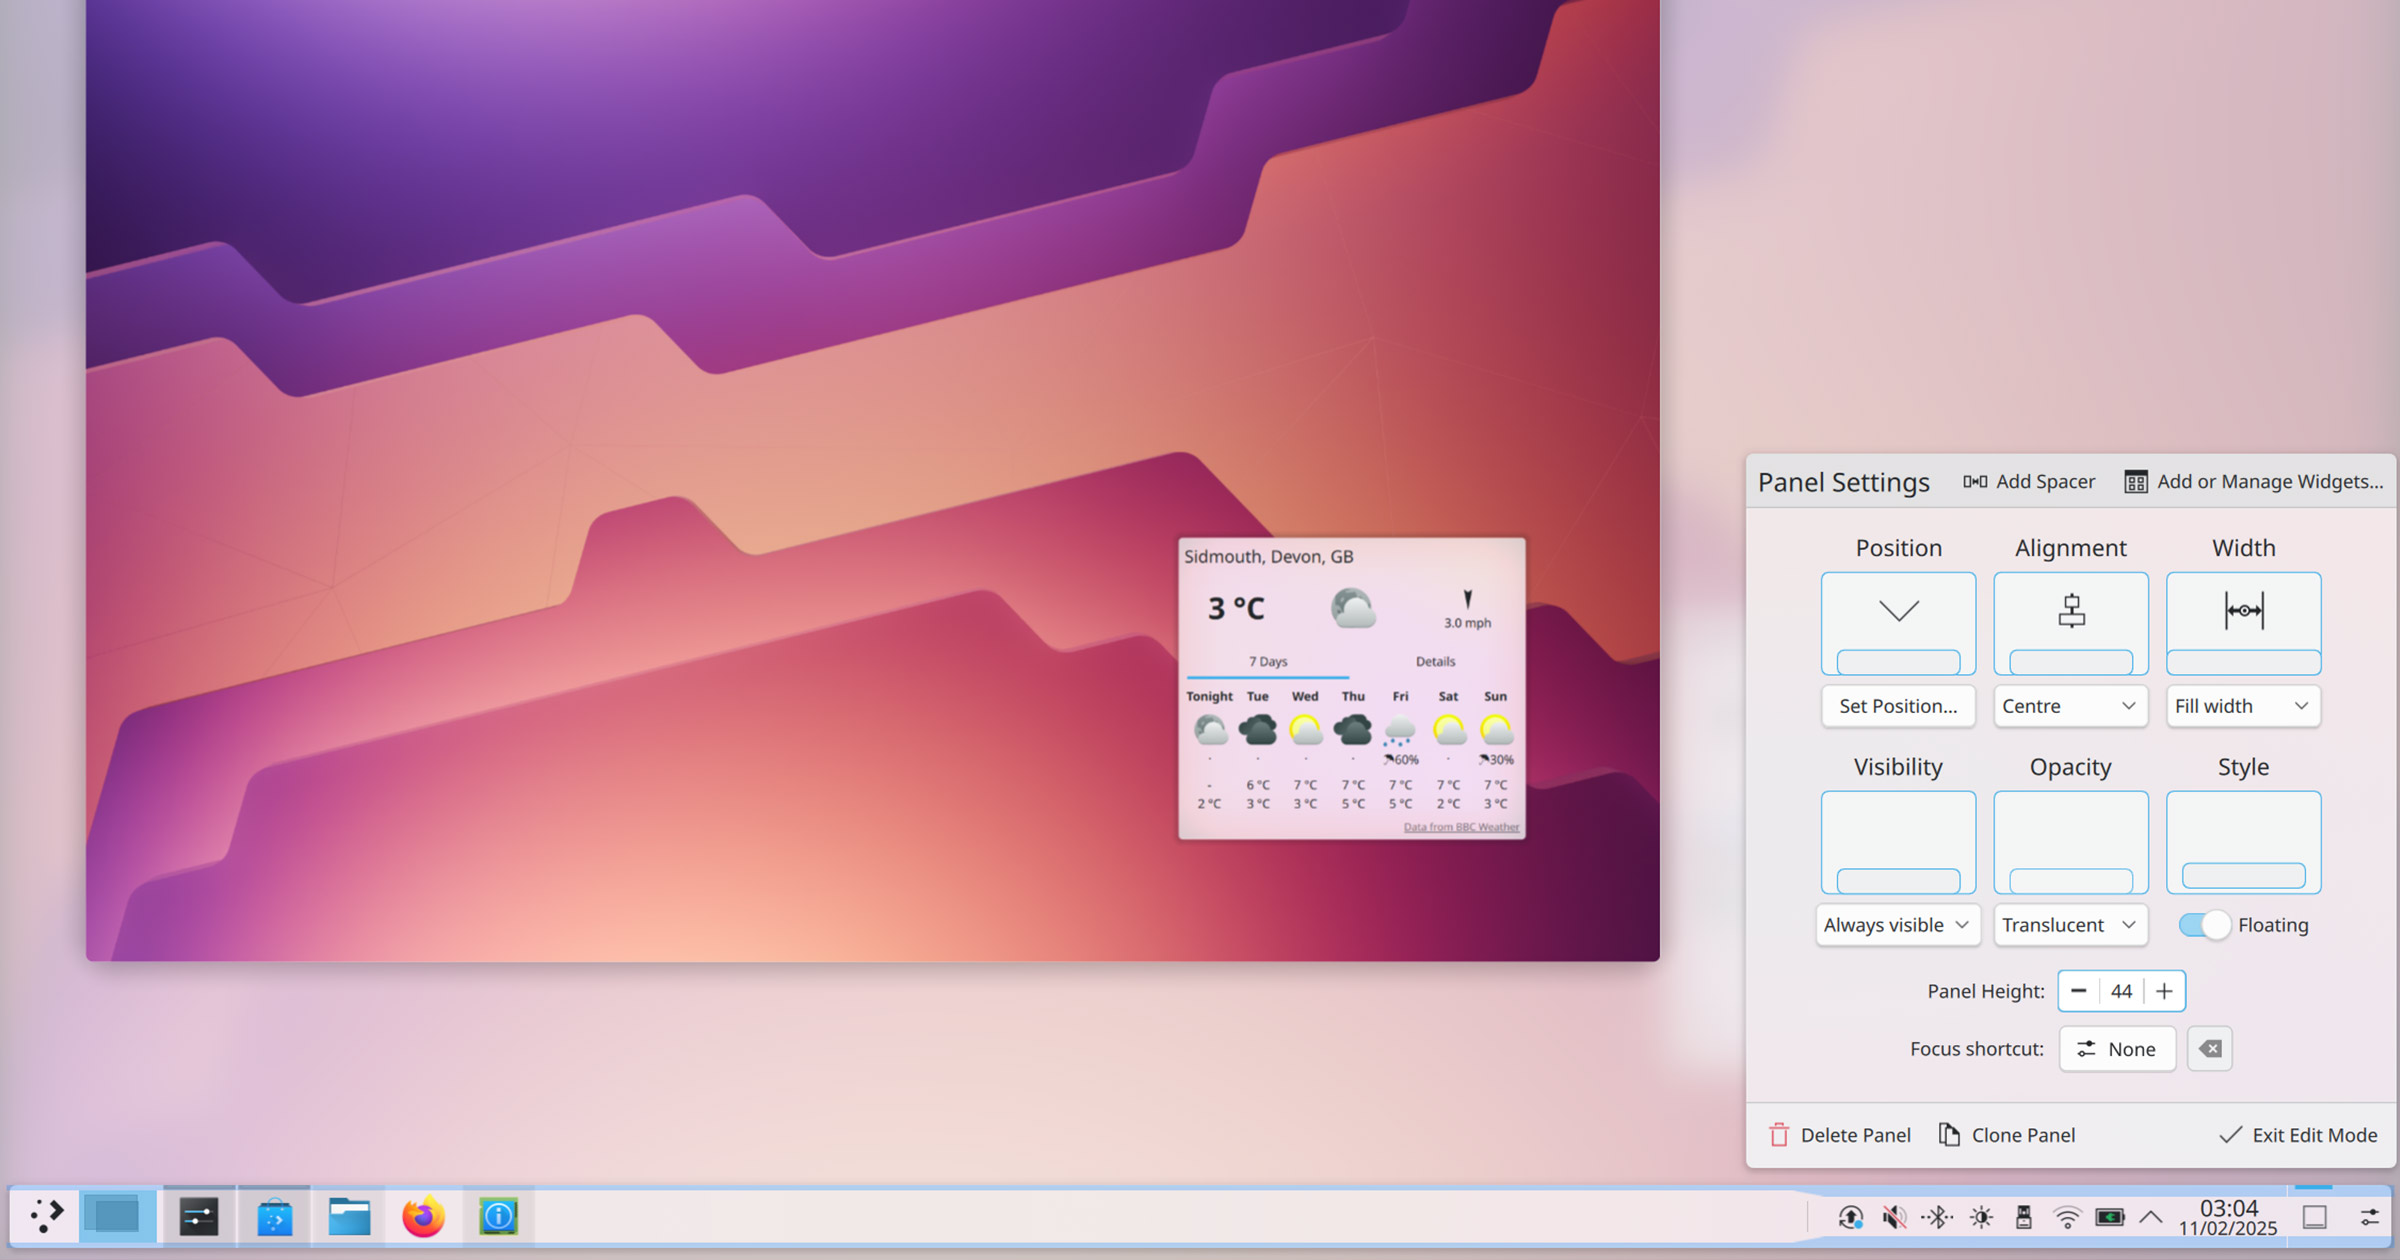Screen dimensions: 2400x1260
Task: Show hidden system tray icons arrow
Action: [2151, 1217]
